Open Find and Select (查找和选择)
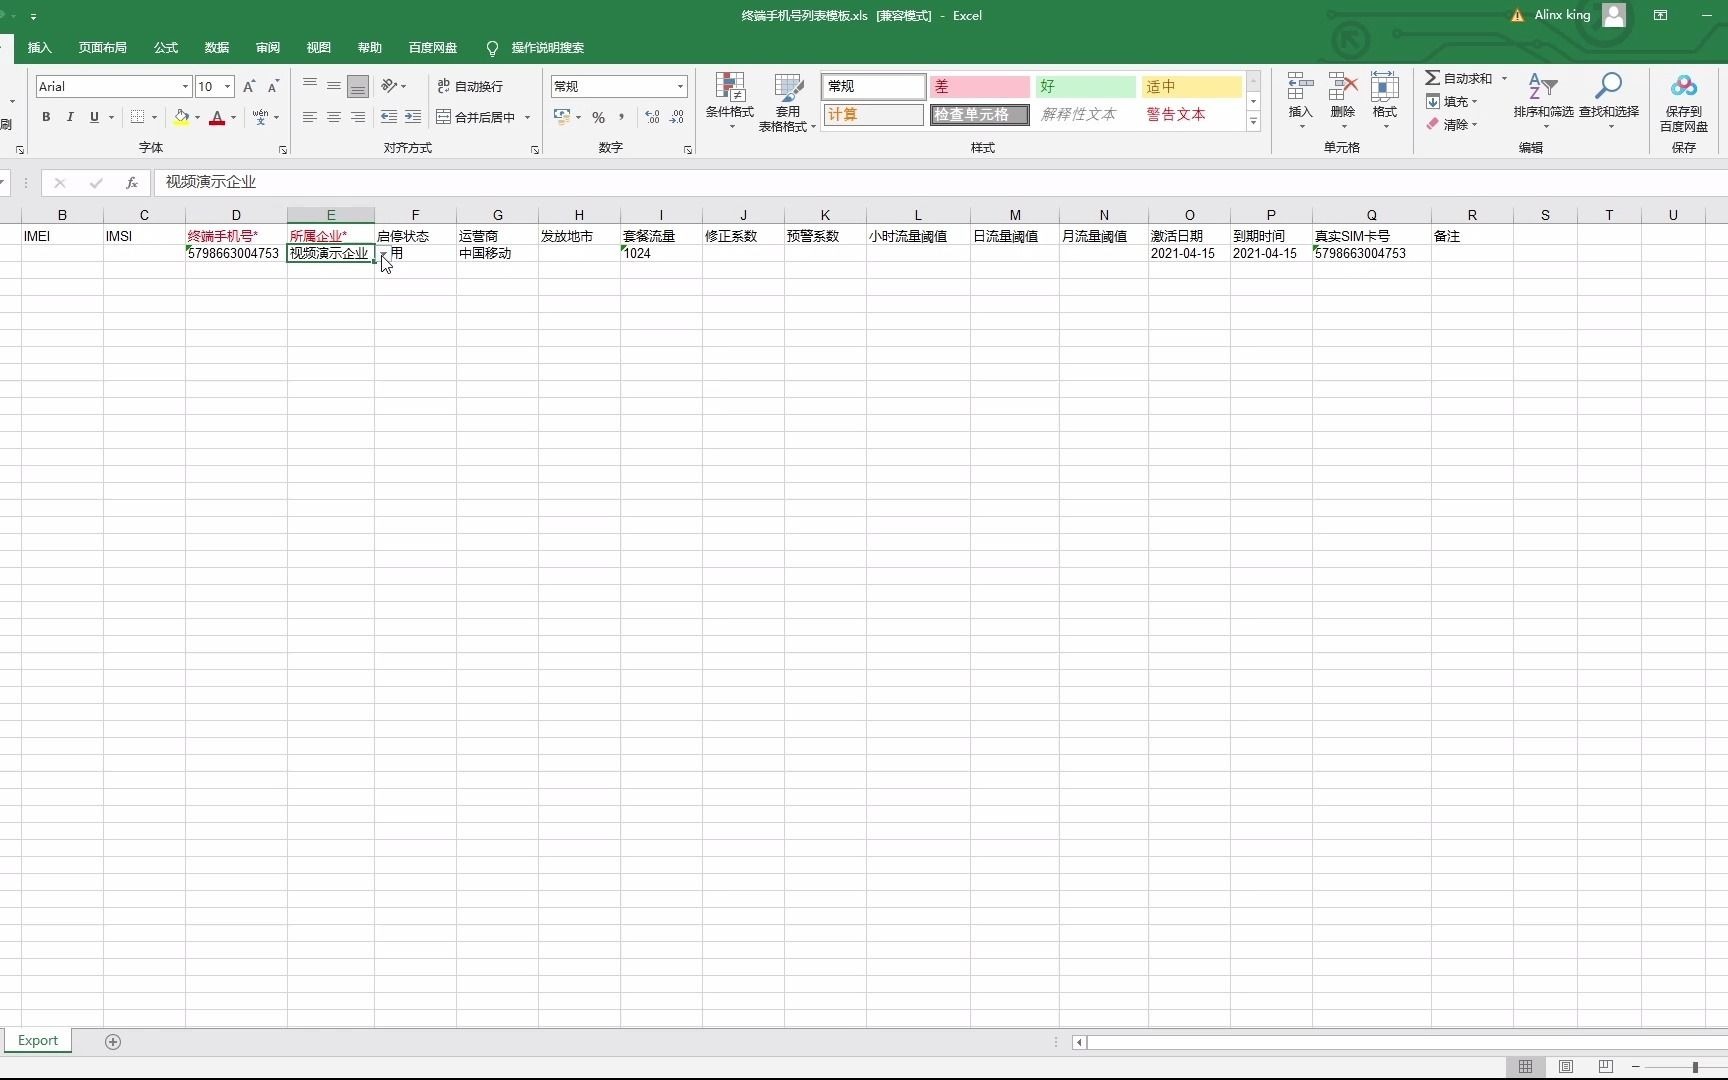This screenshot has height=1080, width=1728. pyautogui.click(x=1609, y=100)
